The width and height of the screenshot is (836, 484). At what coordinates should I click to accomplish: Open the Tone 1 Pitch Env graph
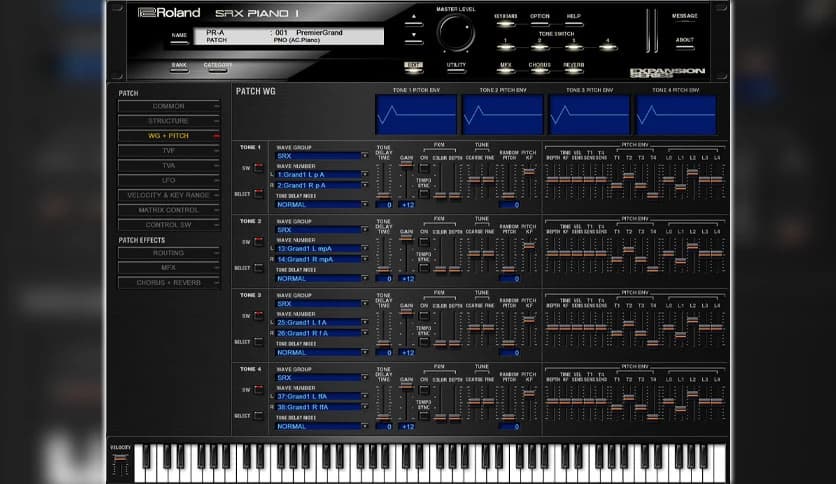pyautogui.click(x=416, y=115)
